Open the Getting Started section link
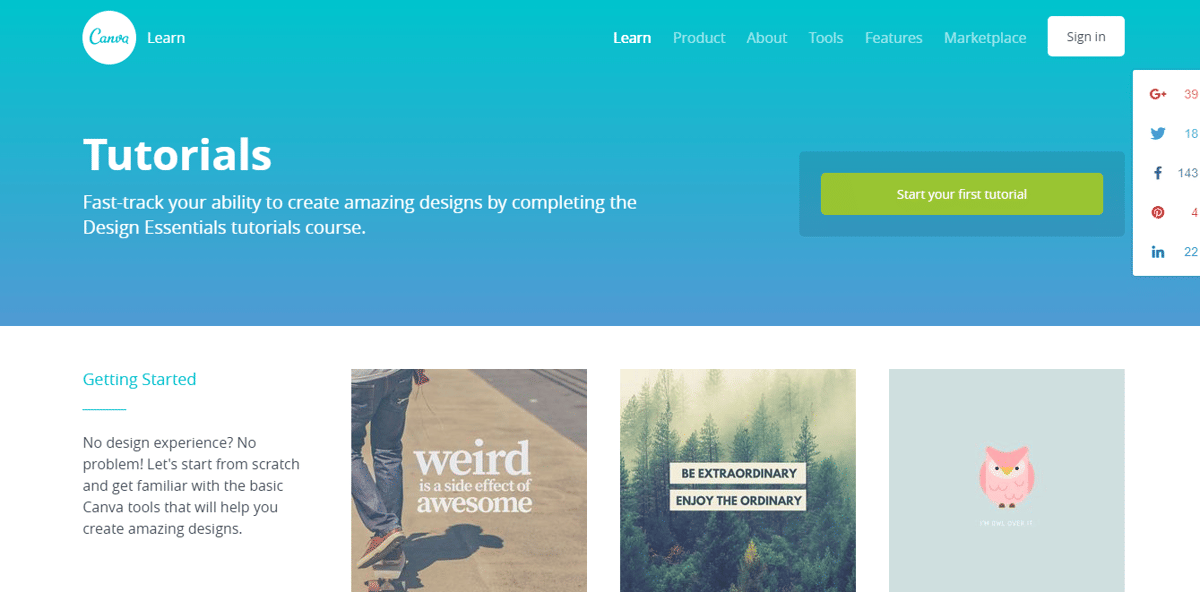 pyautogui.click(x=139, y=379)
